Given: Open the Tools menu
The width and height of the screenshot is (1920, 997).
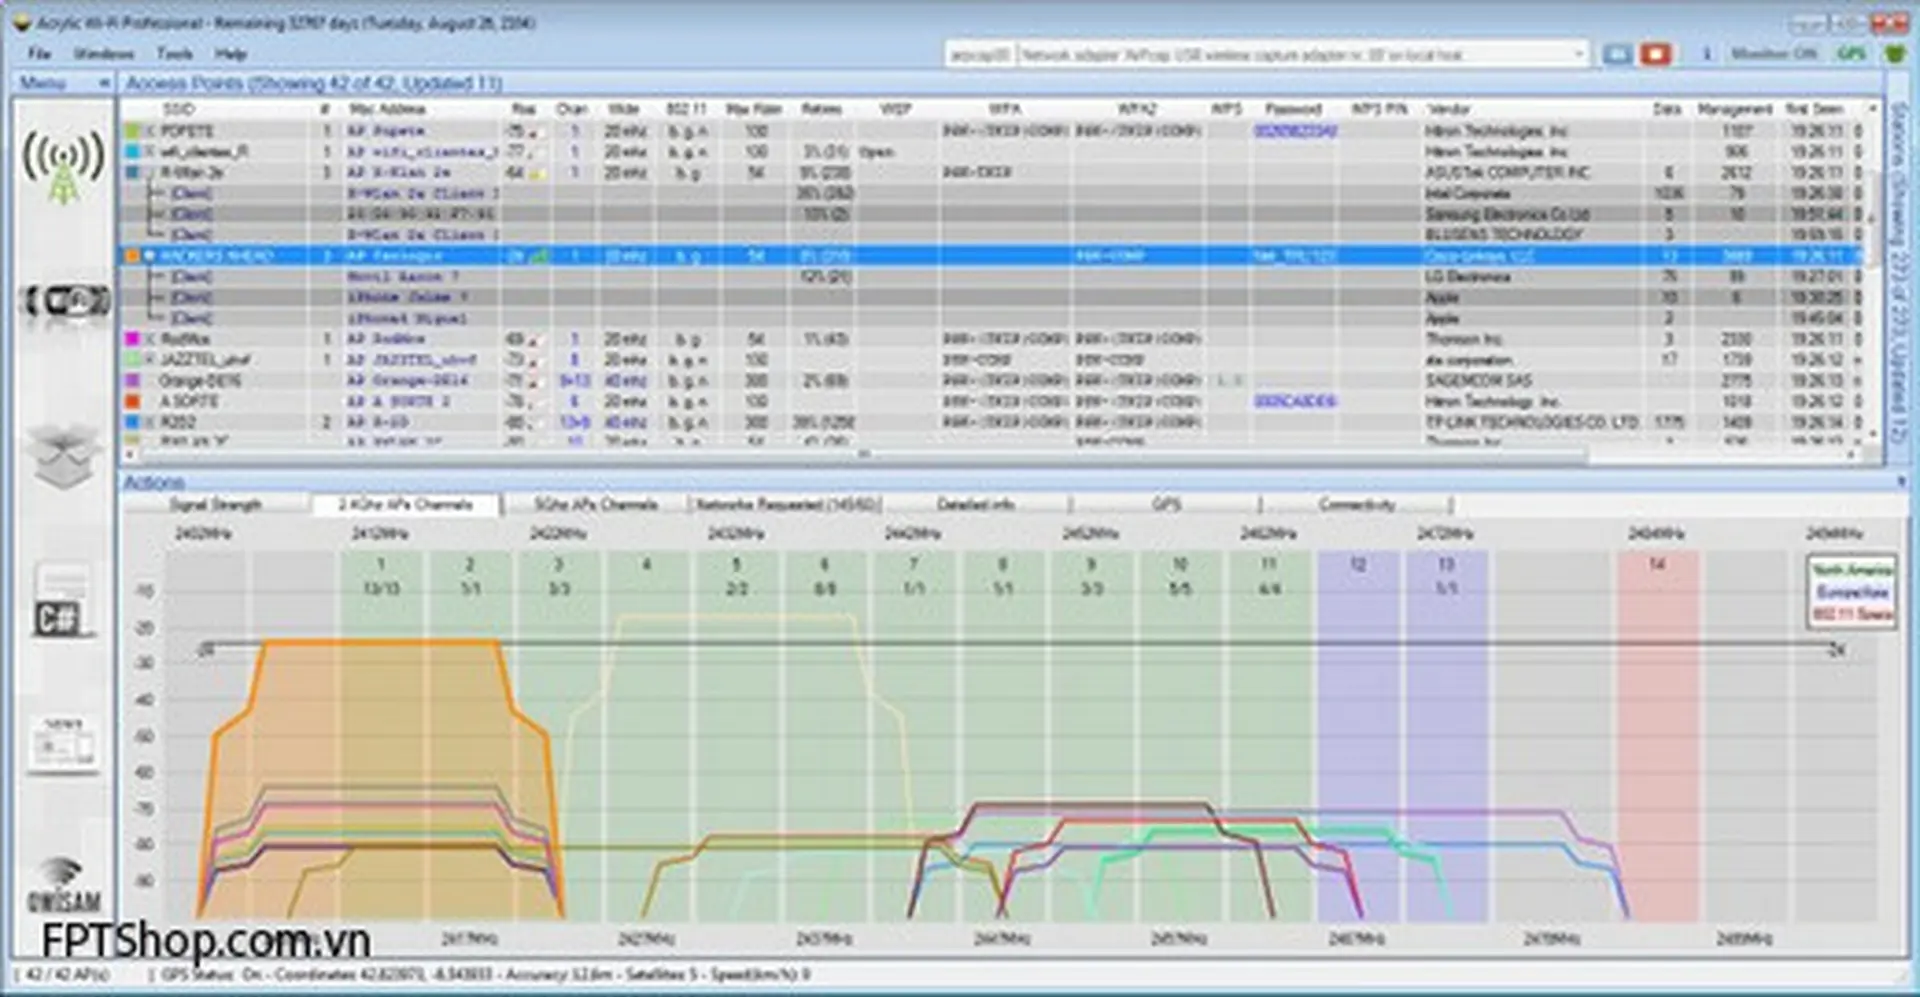Looking at the screenshot, I should click(x=174, y=53).
